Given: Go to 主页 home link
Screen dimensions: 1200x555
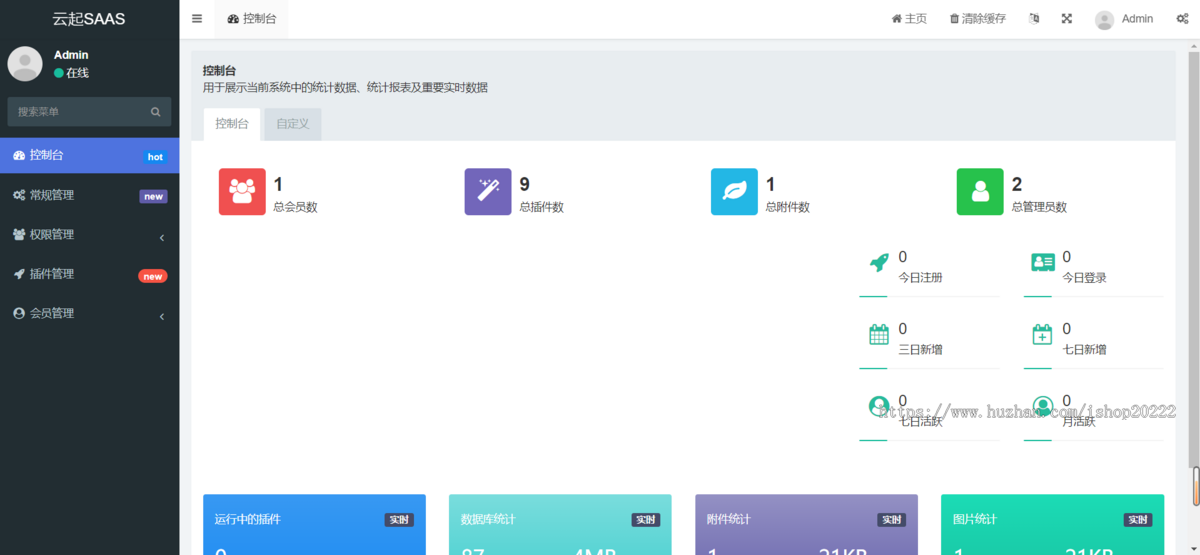Looking at the screenshot, I should click(909, 19).
